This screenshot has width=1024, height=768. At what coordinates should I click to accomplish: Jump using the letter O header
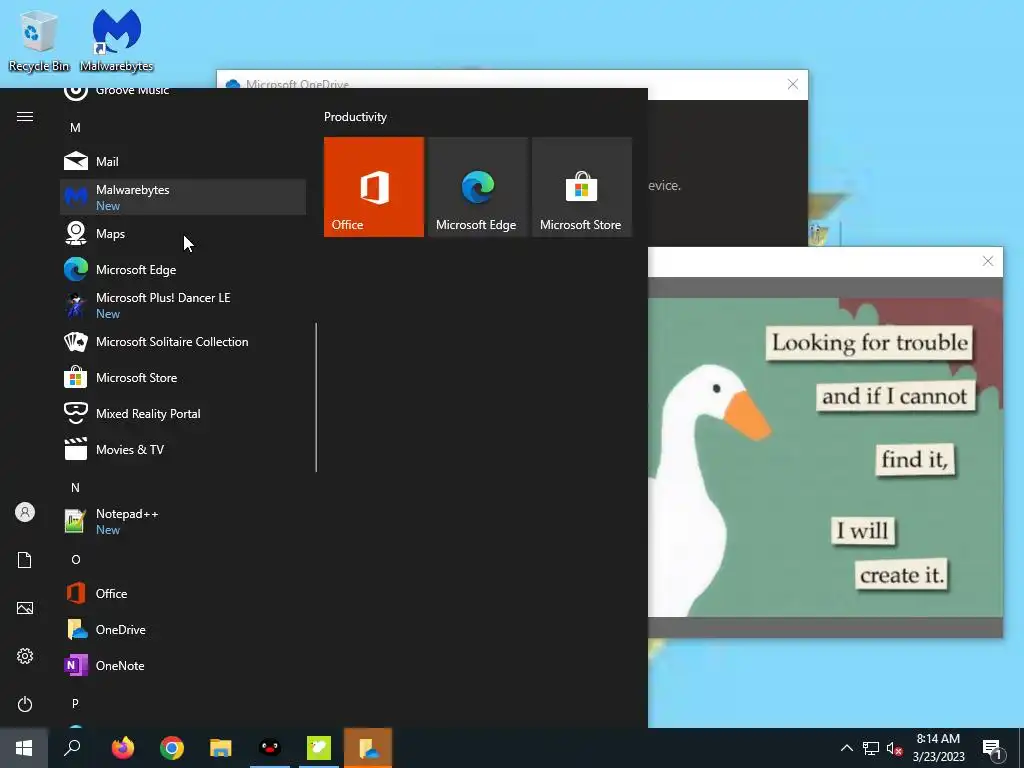click(x=76, y=560)
